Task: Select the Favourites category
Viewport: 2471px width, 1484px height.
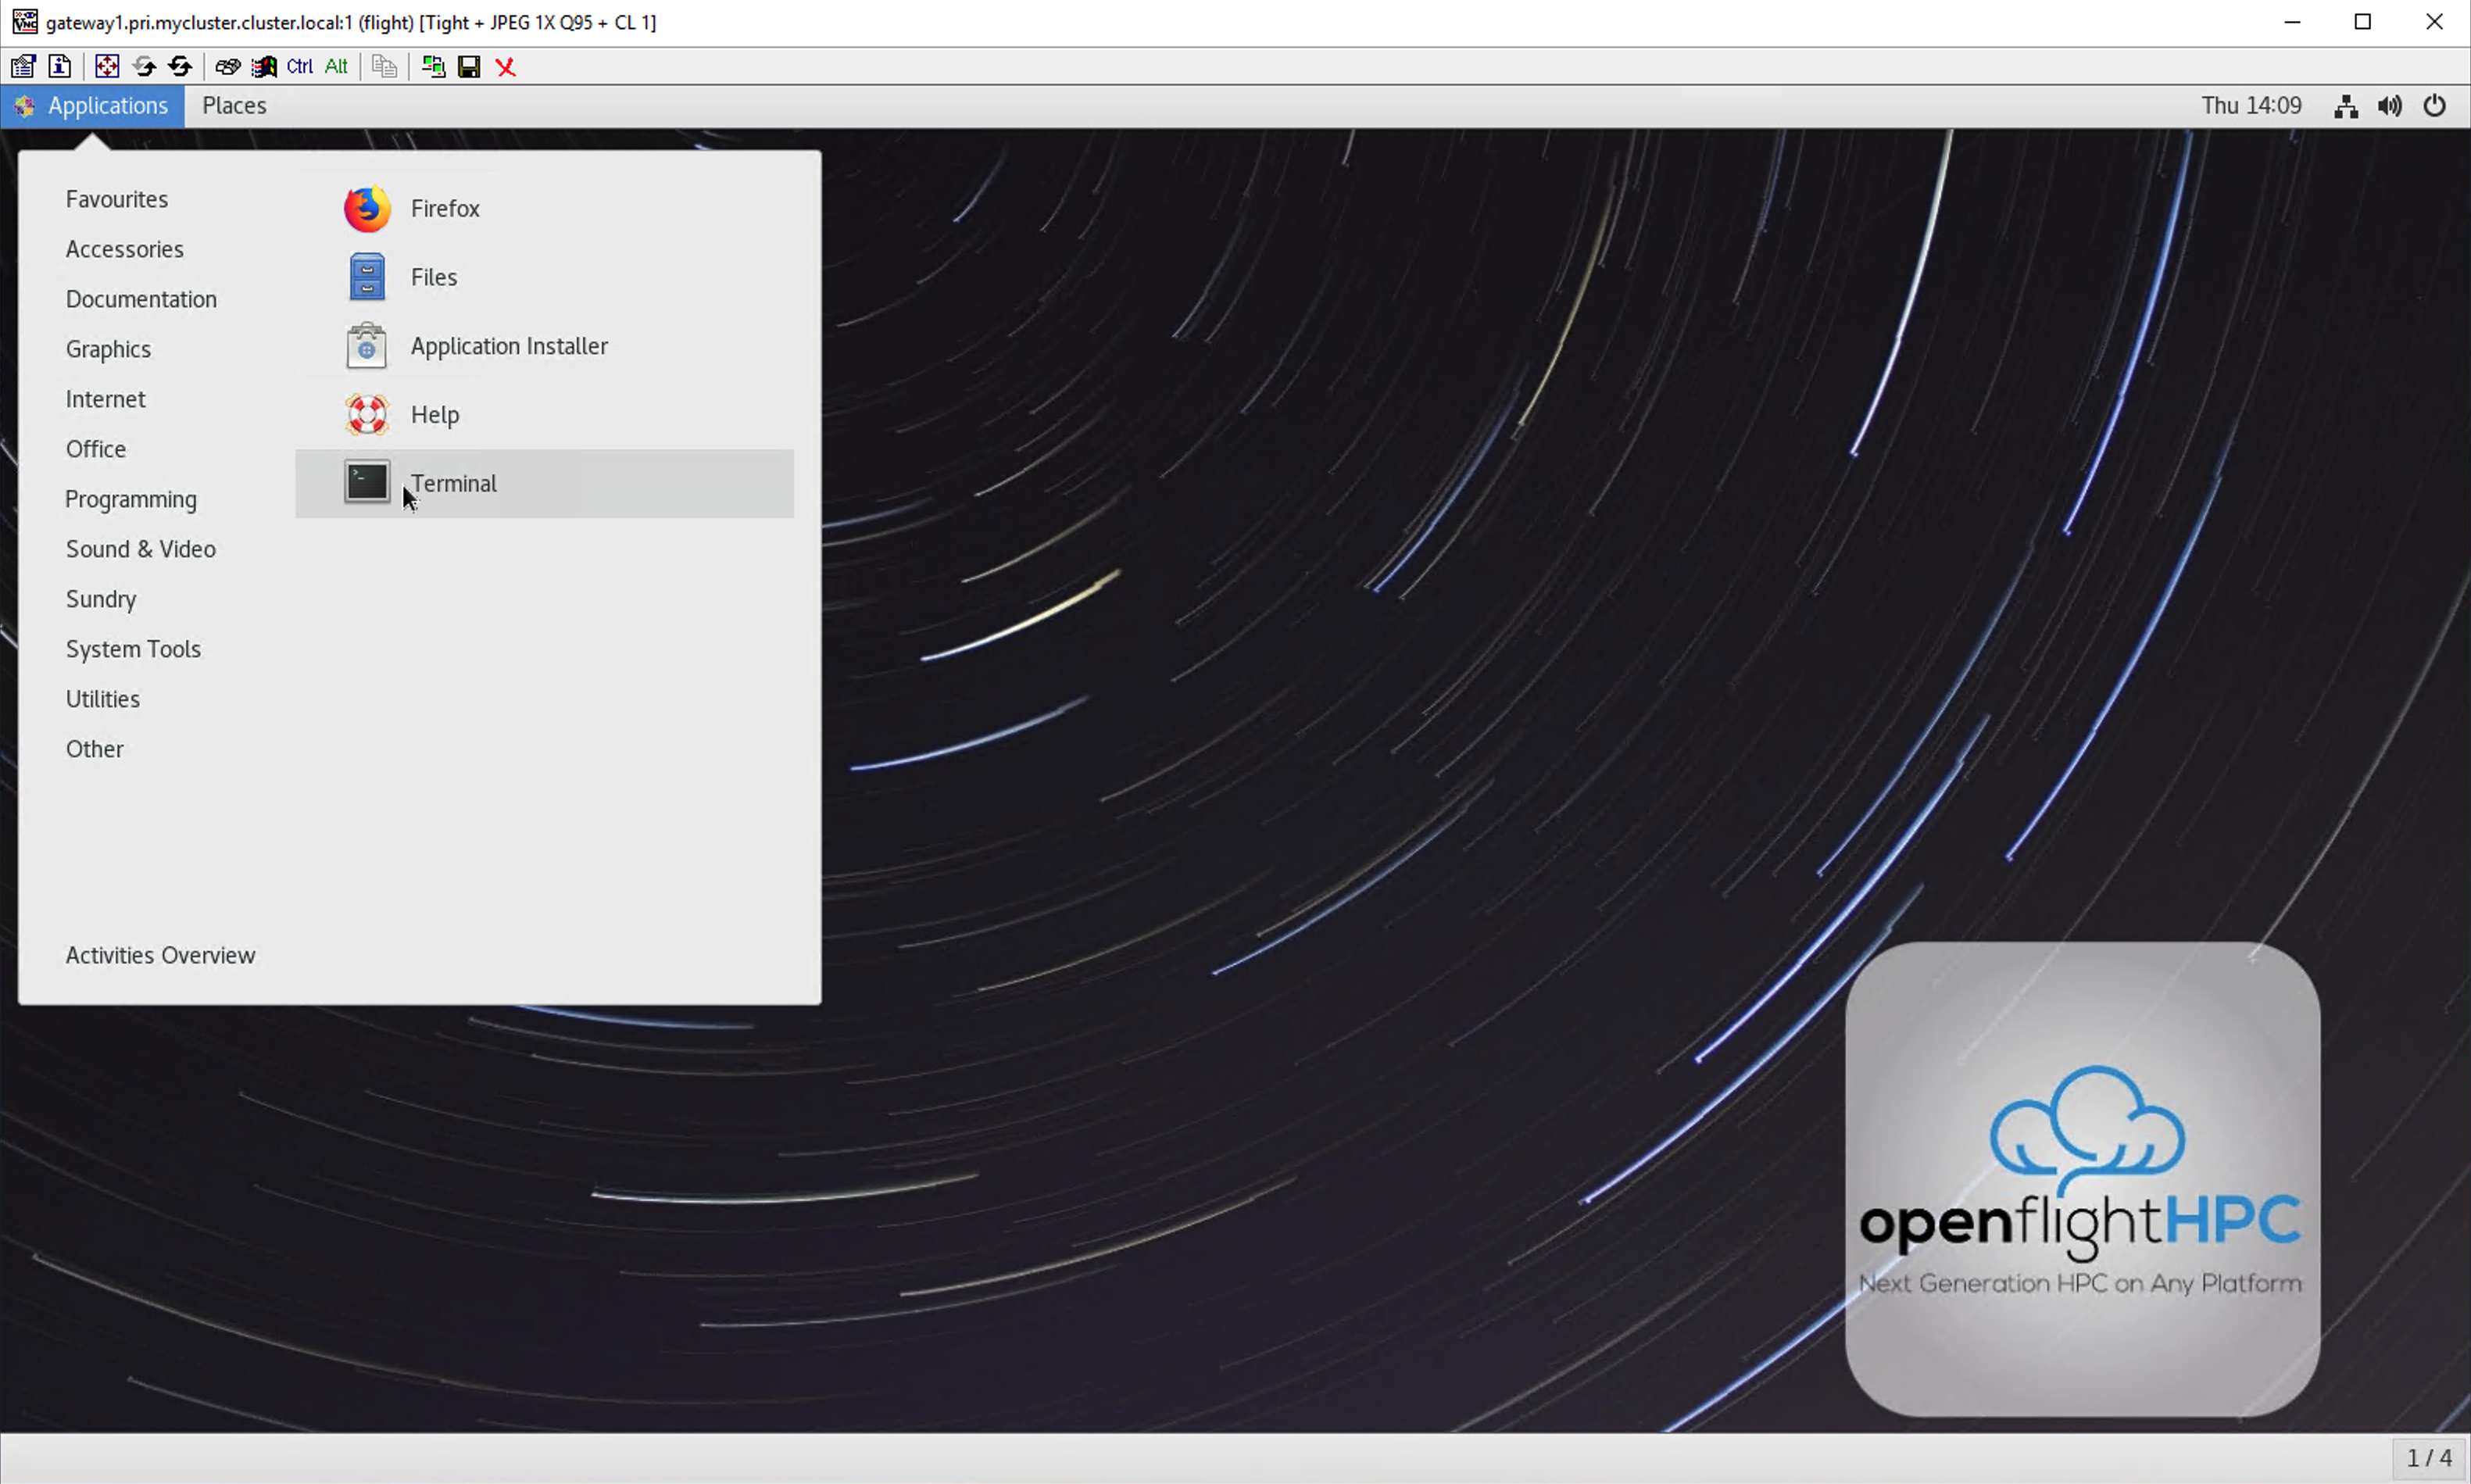Action: pyautogui.click(x=117, y=199)
